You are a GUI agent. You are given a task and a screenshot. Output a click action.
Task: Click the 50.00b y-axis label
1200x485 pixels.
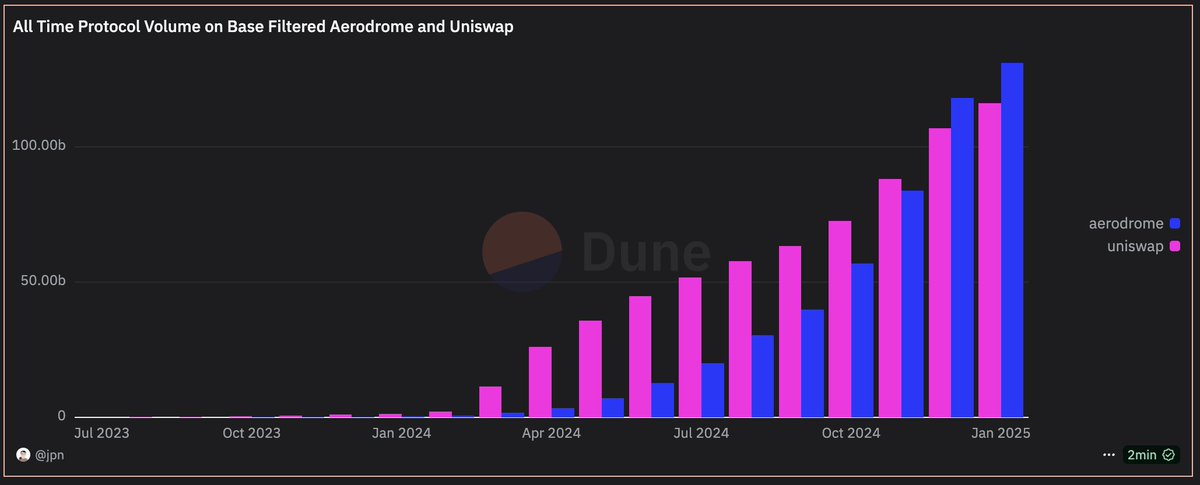pos(44,281)
